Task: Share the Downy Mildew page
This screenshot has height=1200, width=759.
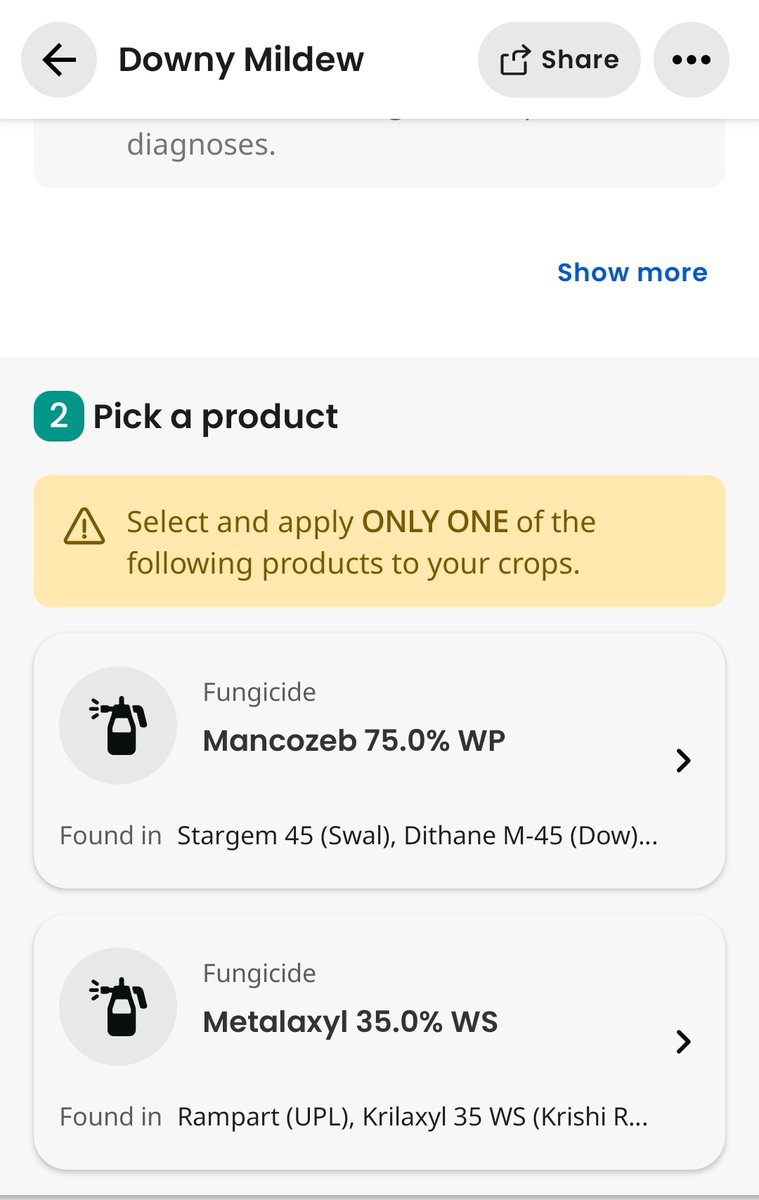Action: (x=559, y=60)
